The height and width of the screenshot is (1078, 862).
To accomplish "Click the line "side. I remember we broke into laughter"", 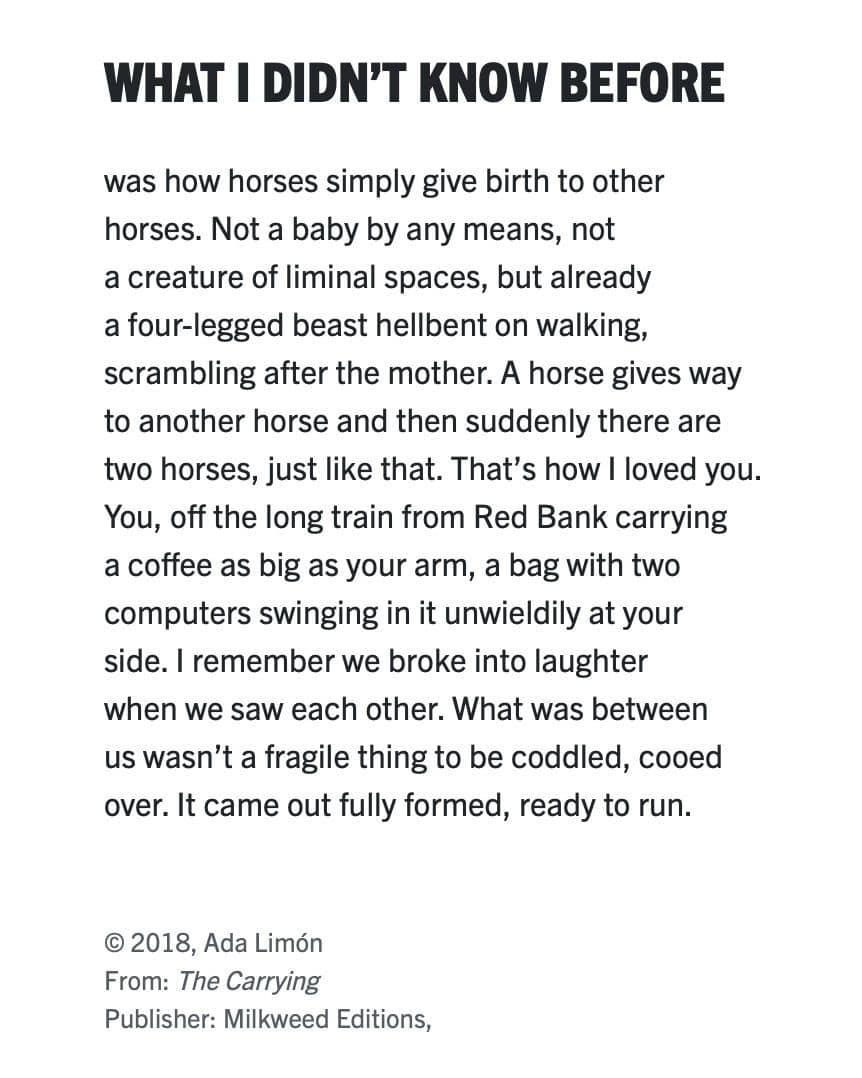I will [376, 661].
